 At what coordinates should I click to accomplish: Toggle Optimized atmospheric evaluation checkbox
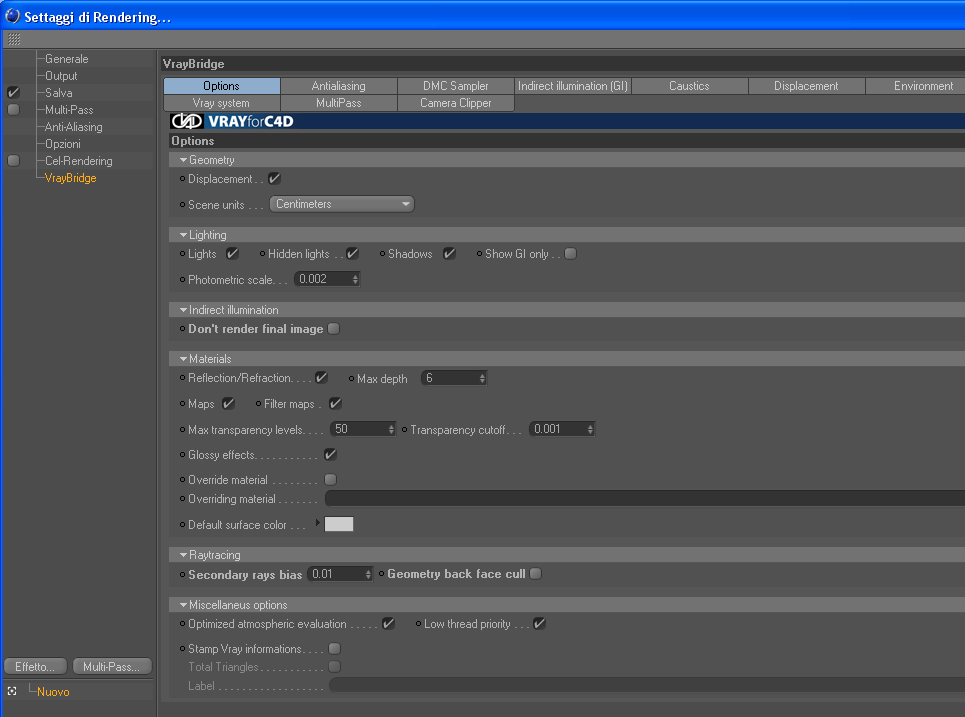(388, 623)
